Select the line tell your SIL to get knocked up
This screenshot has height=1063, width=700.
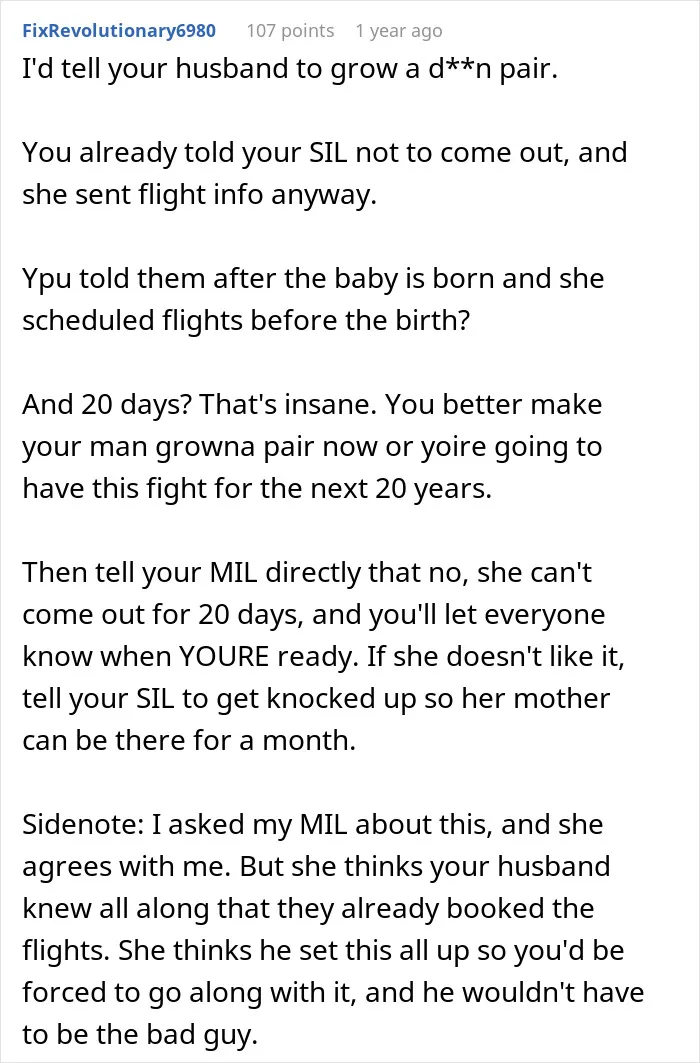pos(316,699)
